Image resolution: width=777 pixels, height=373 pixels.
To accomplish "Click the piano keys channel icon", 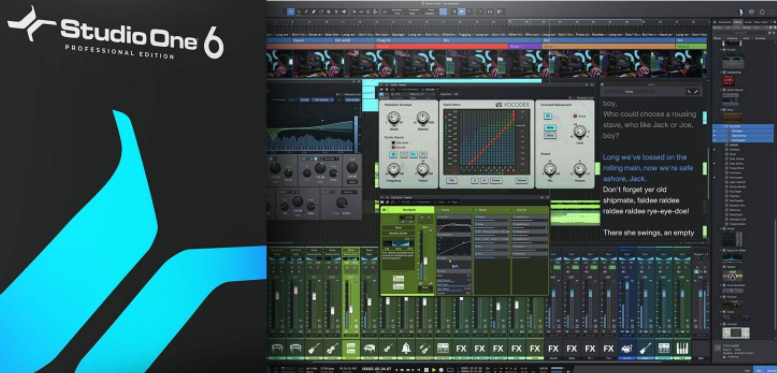I will (682, 348).
